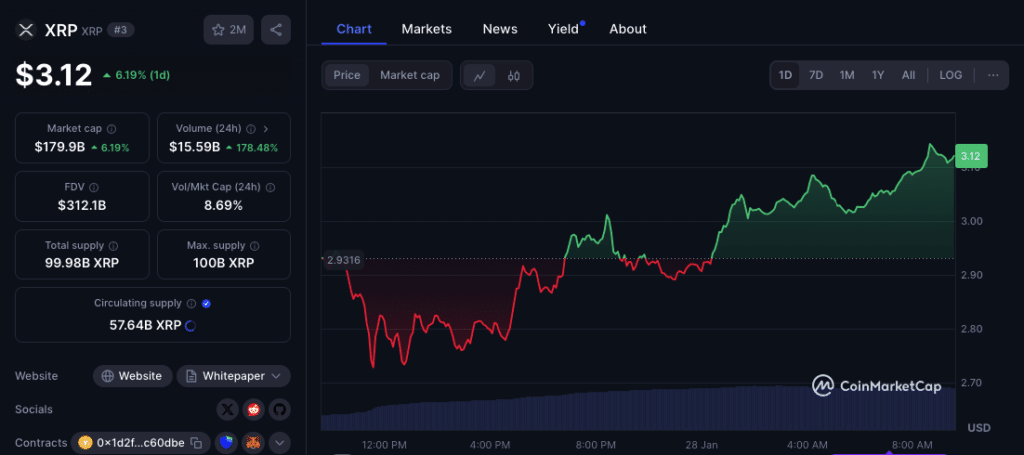The image size is (1024, 455).
Task: Click the verified circulating supply badge
Action: click(206, 304)
